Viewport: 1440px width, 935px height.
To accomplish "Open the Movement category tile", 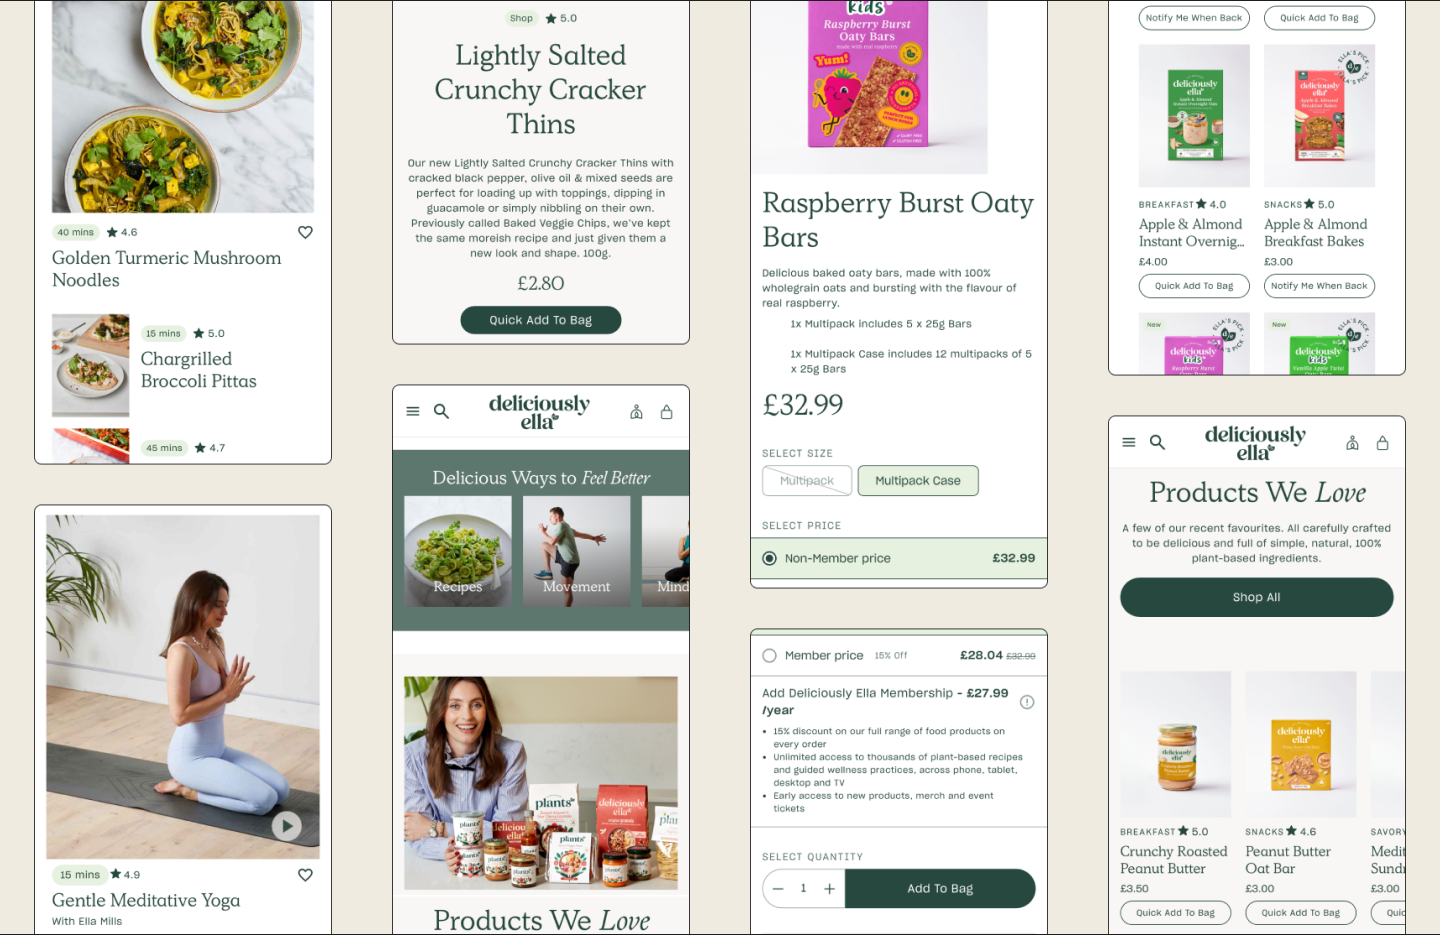I will coord(577,551).
